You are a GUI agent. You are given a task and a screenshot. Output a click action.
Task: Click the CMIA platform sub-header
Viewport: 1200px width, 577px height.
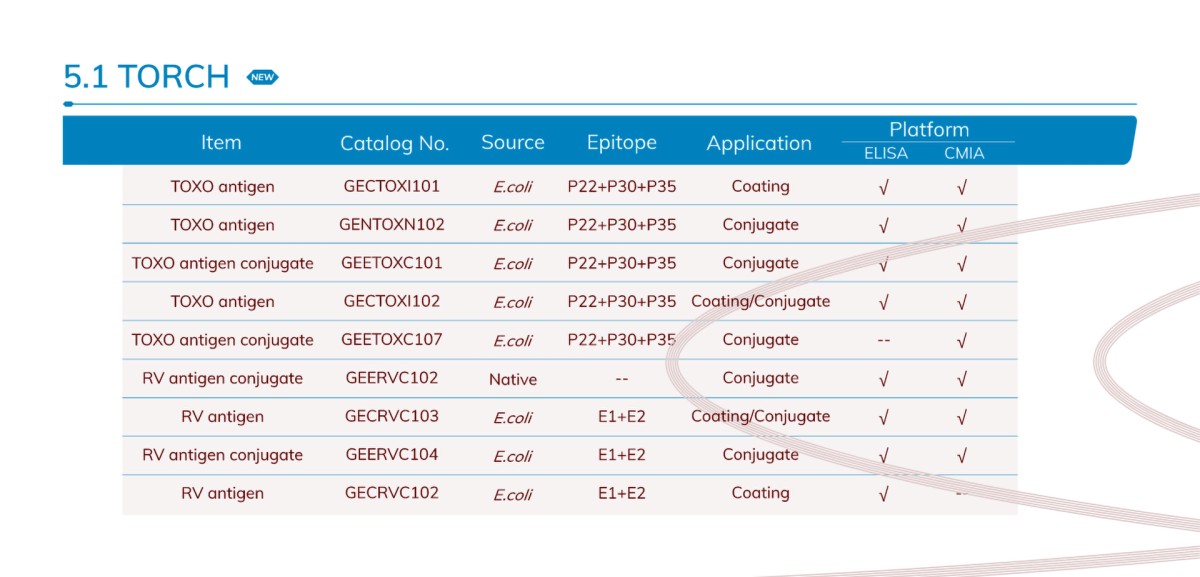964,153
